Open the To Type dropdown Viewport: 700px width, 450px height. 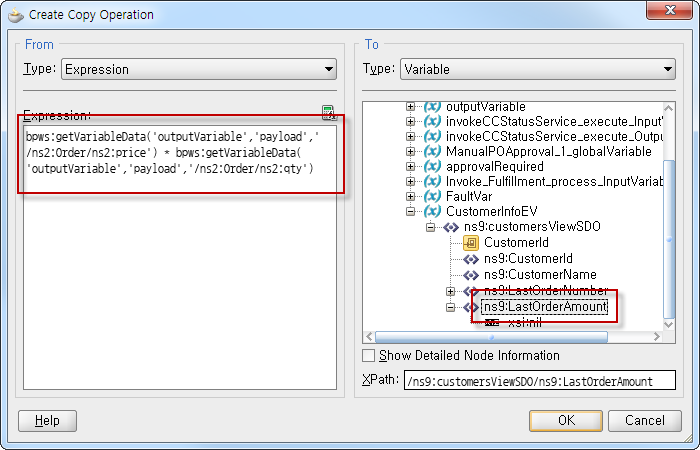click(x=538, y=69)
